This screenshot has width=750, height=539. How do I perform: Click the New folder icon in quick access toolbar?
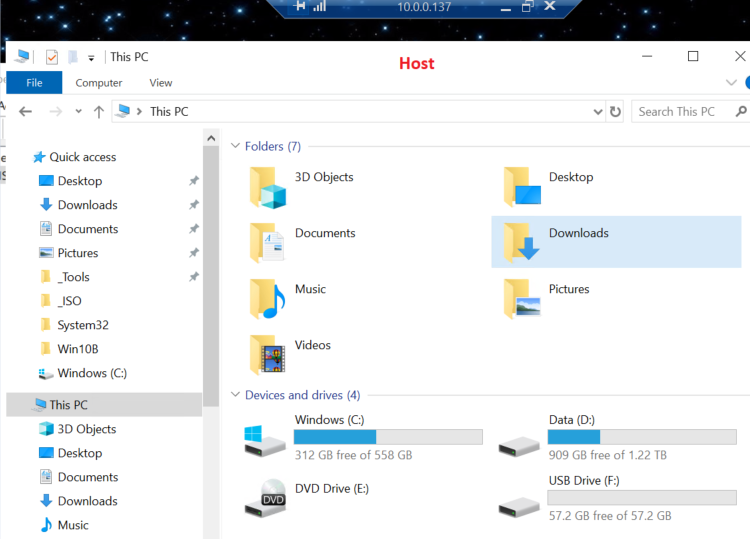(73, 57)
